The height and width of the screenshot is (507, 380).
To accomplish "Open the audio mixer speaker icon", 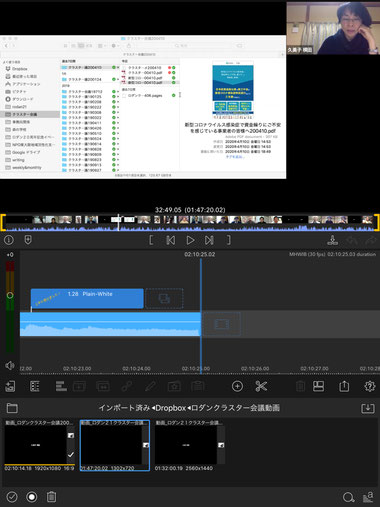I will pyautogui.click(x=9, y=366).
